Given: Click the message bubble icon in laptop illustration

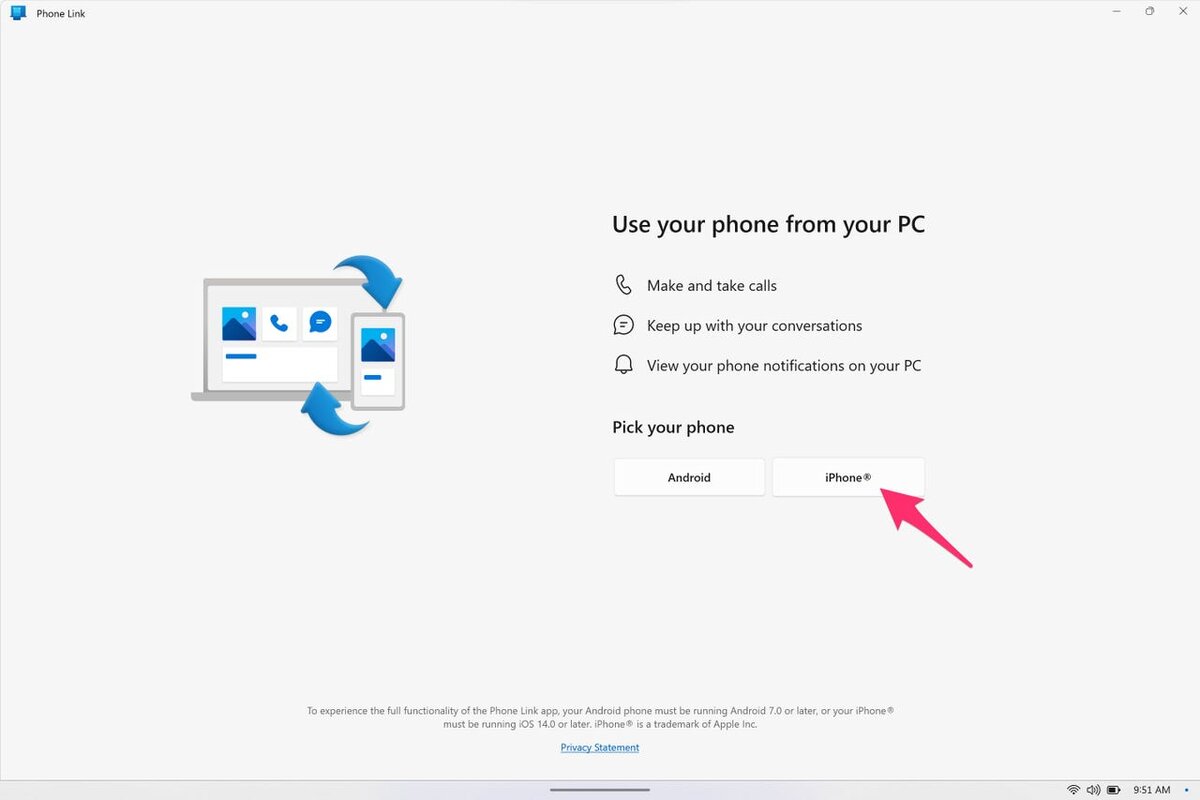Looking at the screenshot, I should click(320, 322).
